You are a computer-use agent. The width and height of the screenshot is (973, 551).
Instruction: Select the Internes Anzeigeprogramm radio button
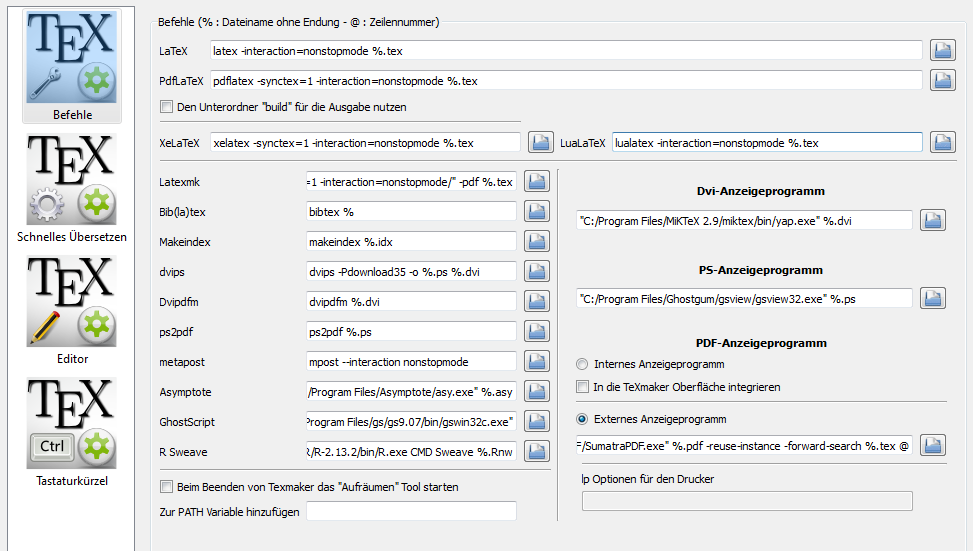pyautogui.click(x=583, y=365)
